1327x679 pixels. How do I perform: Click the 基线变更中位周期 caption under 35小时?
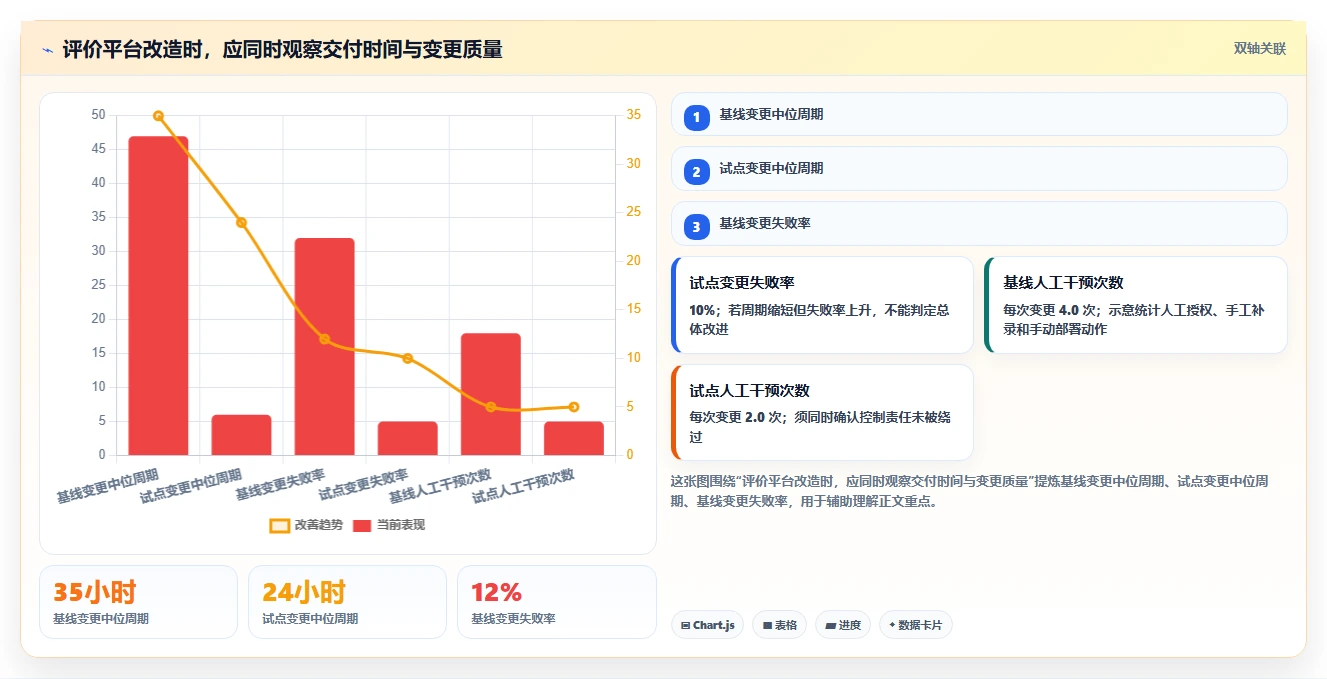click(x=101, y=619)
